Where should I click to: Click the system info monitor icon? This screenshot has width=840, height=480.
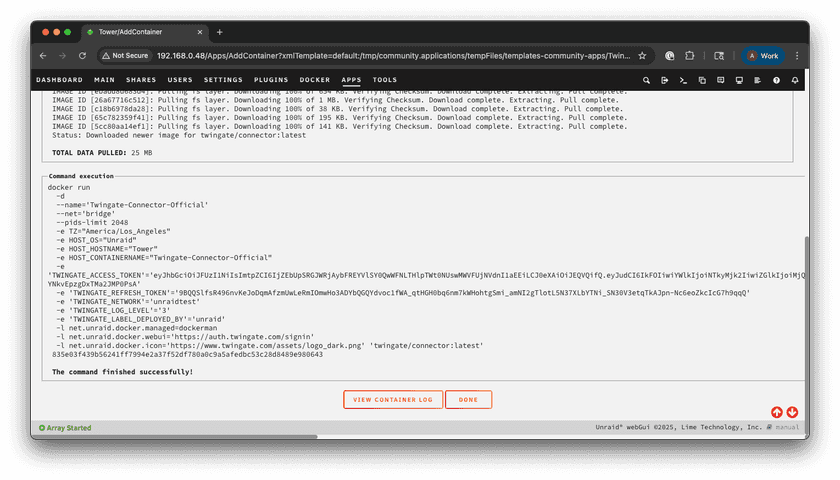[x=739, y=80]
